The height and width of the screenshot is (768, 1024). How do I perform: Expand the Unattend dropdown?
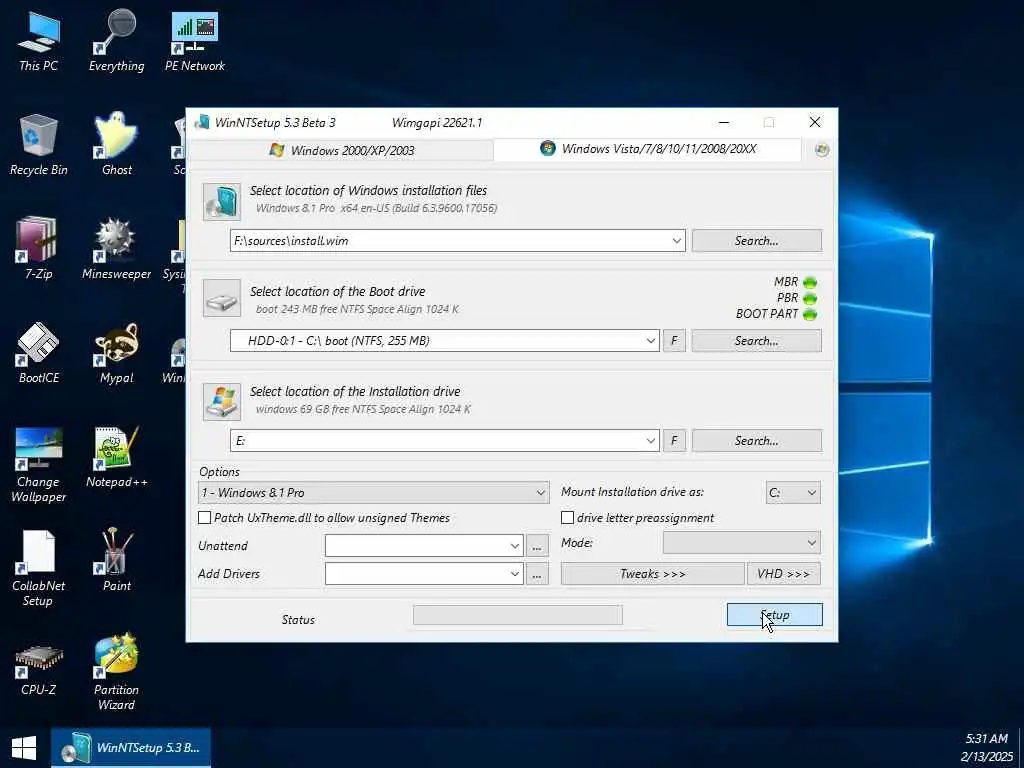(x=515, y=546)
